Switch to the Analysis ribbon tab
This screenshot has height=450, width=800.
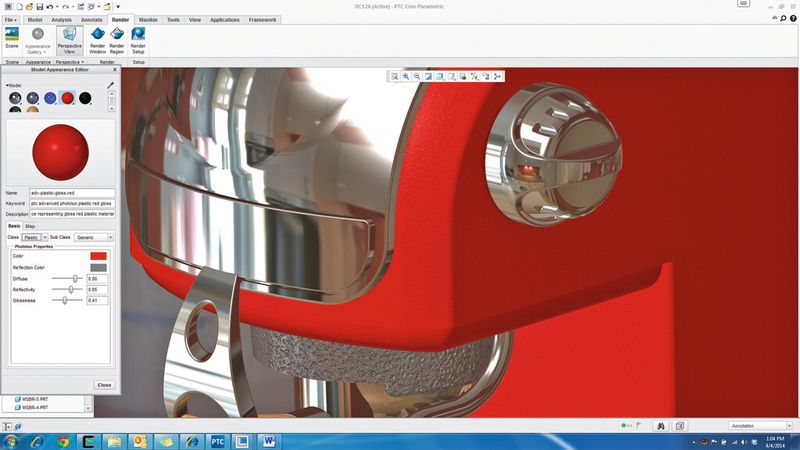click(61, 20)
